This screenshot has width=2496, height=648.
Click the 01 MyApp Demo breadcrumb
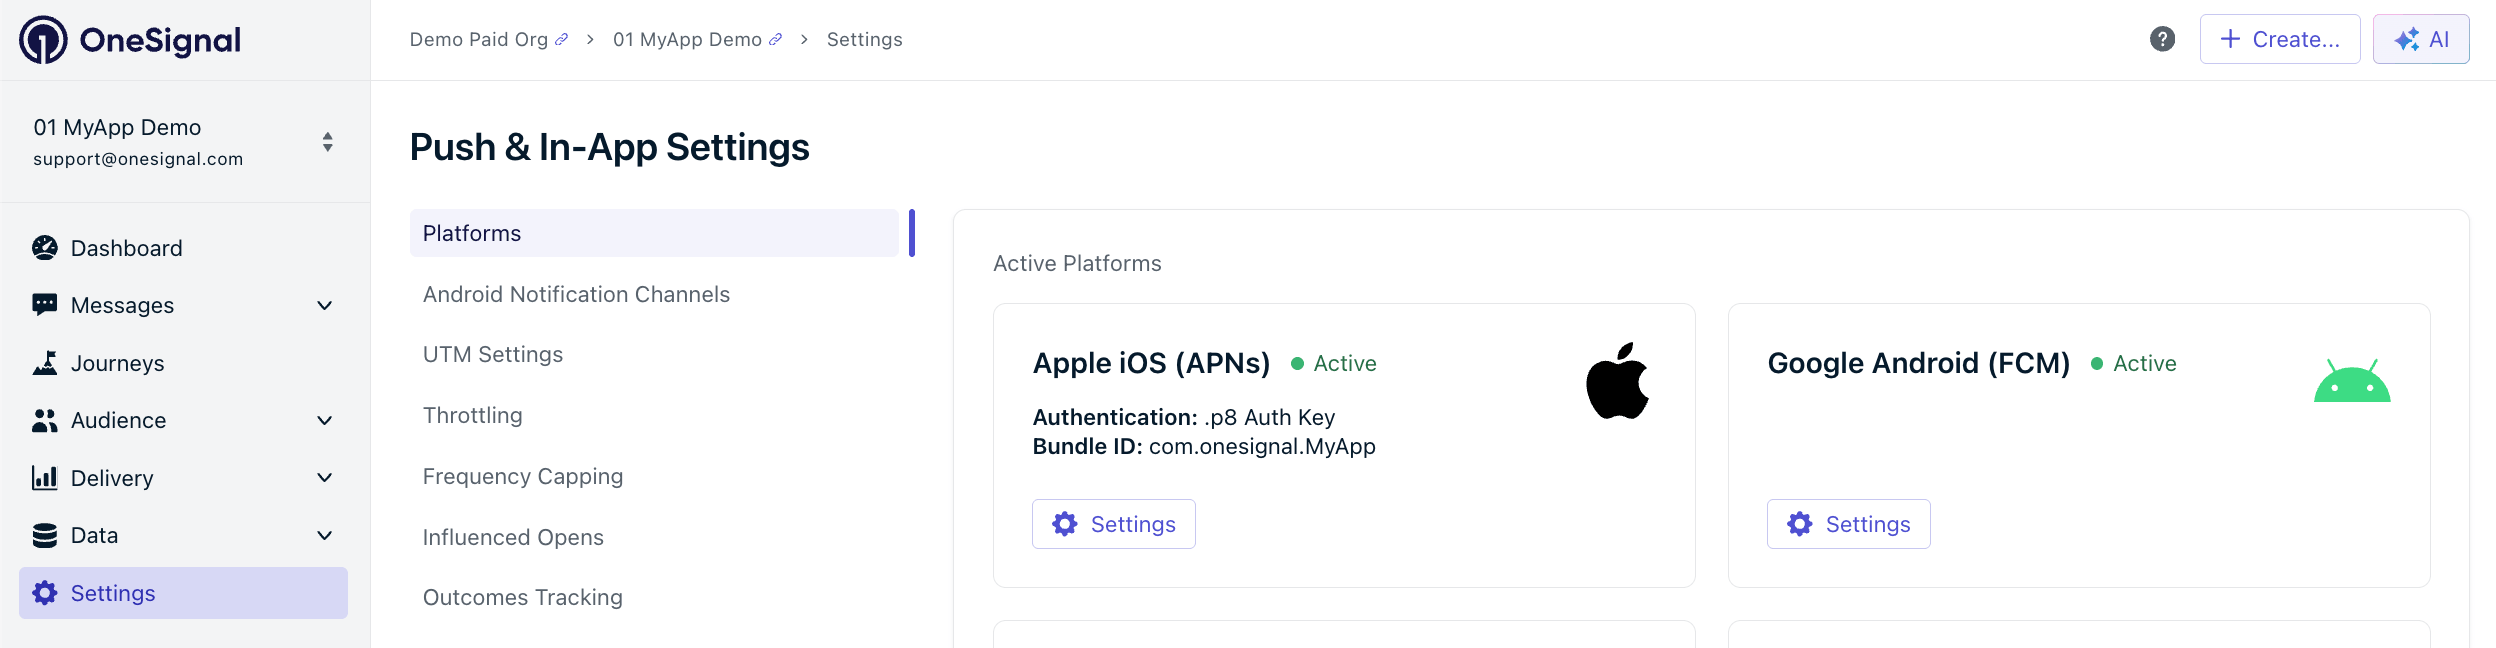point(687,40)
